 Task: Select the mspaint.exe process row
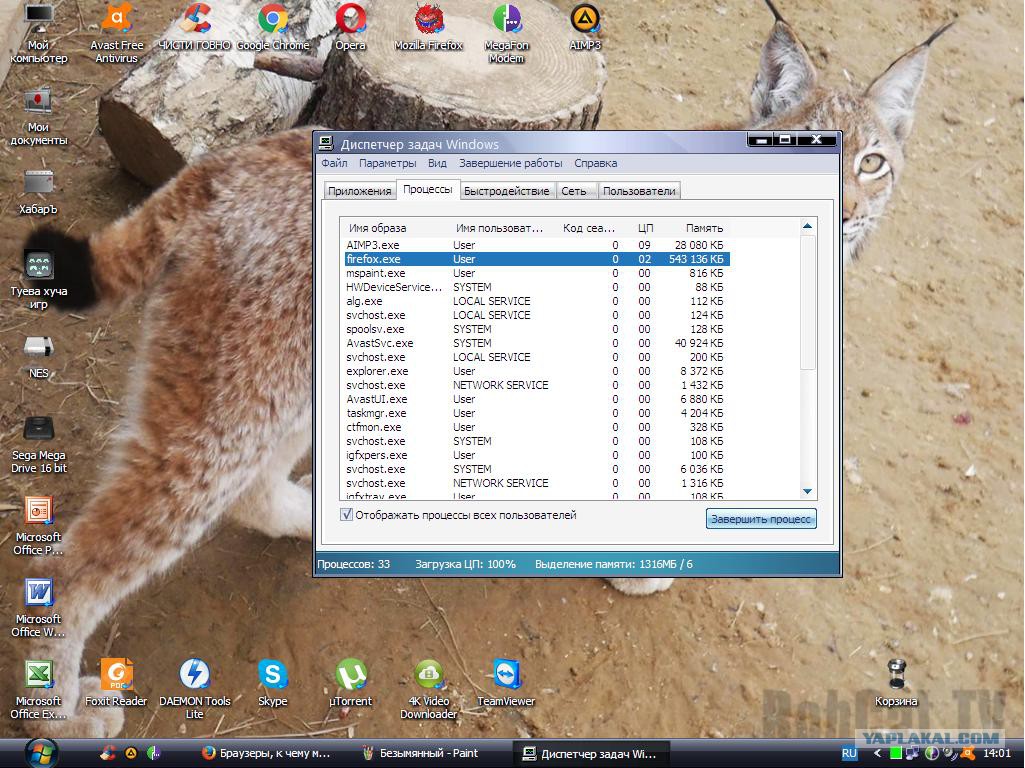pos(536,273)
